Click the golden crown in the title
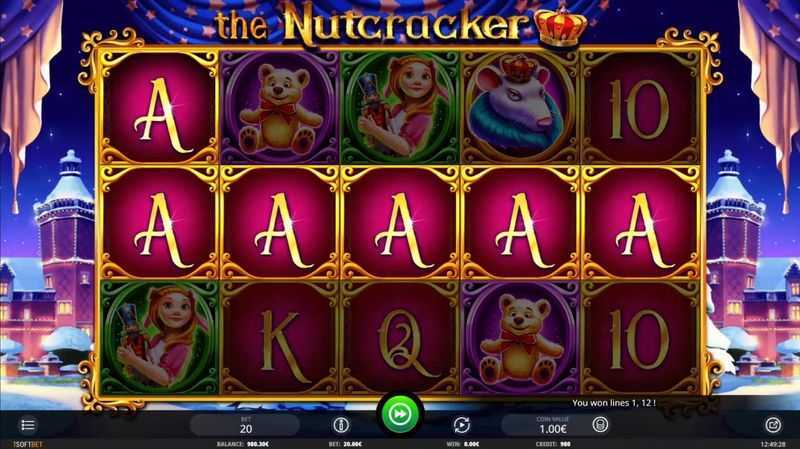 click(x=560, y=27)
